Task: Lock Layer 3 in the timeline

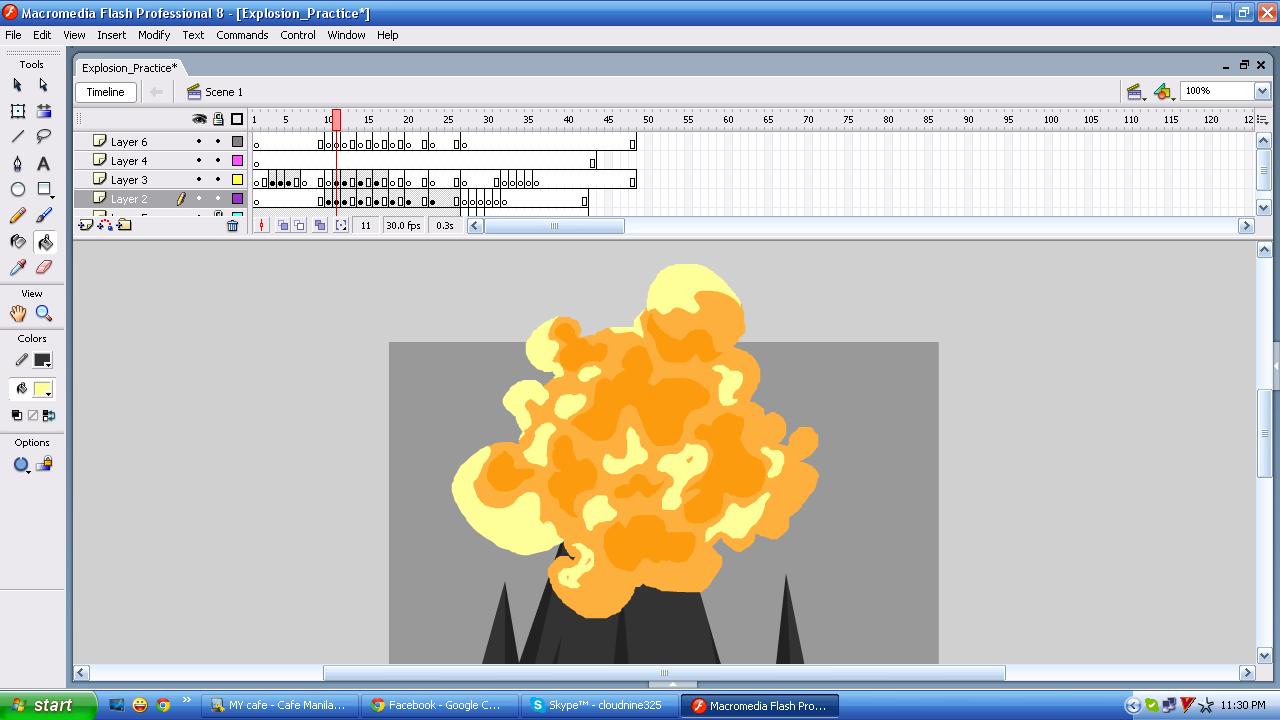Action: [x=218, y=180]
